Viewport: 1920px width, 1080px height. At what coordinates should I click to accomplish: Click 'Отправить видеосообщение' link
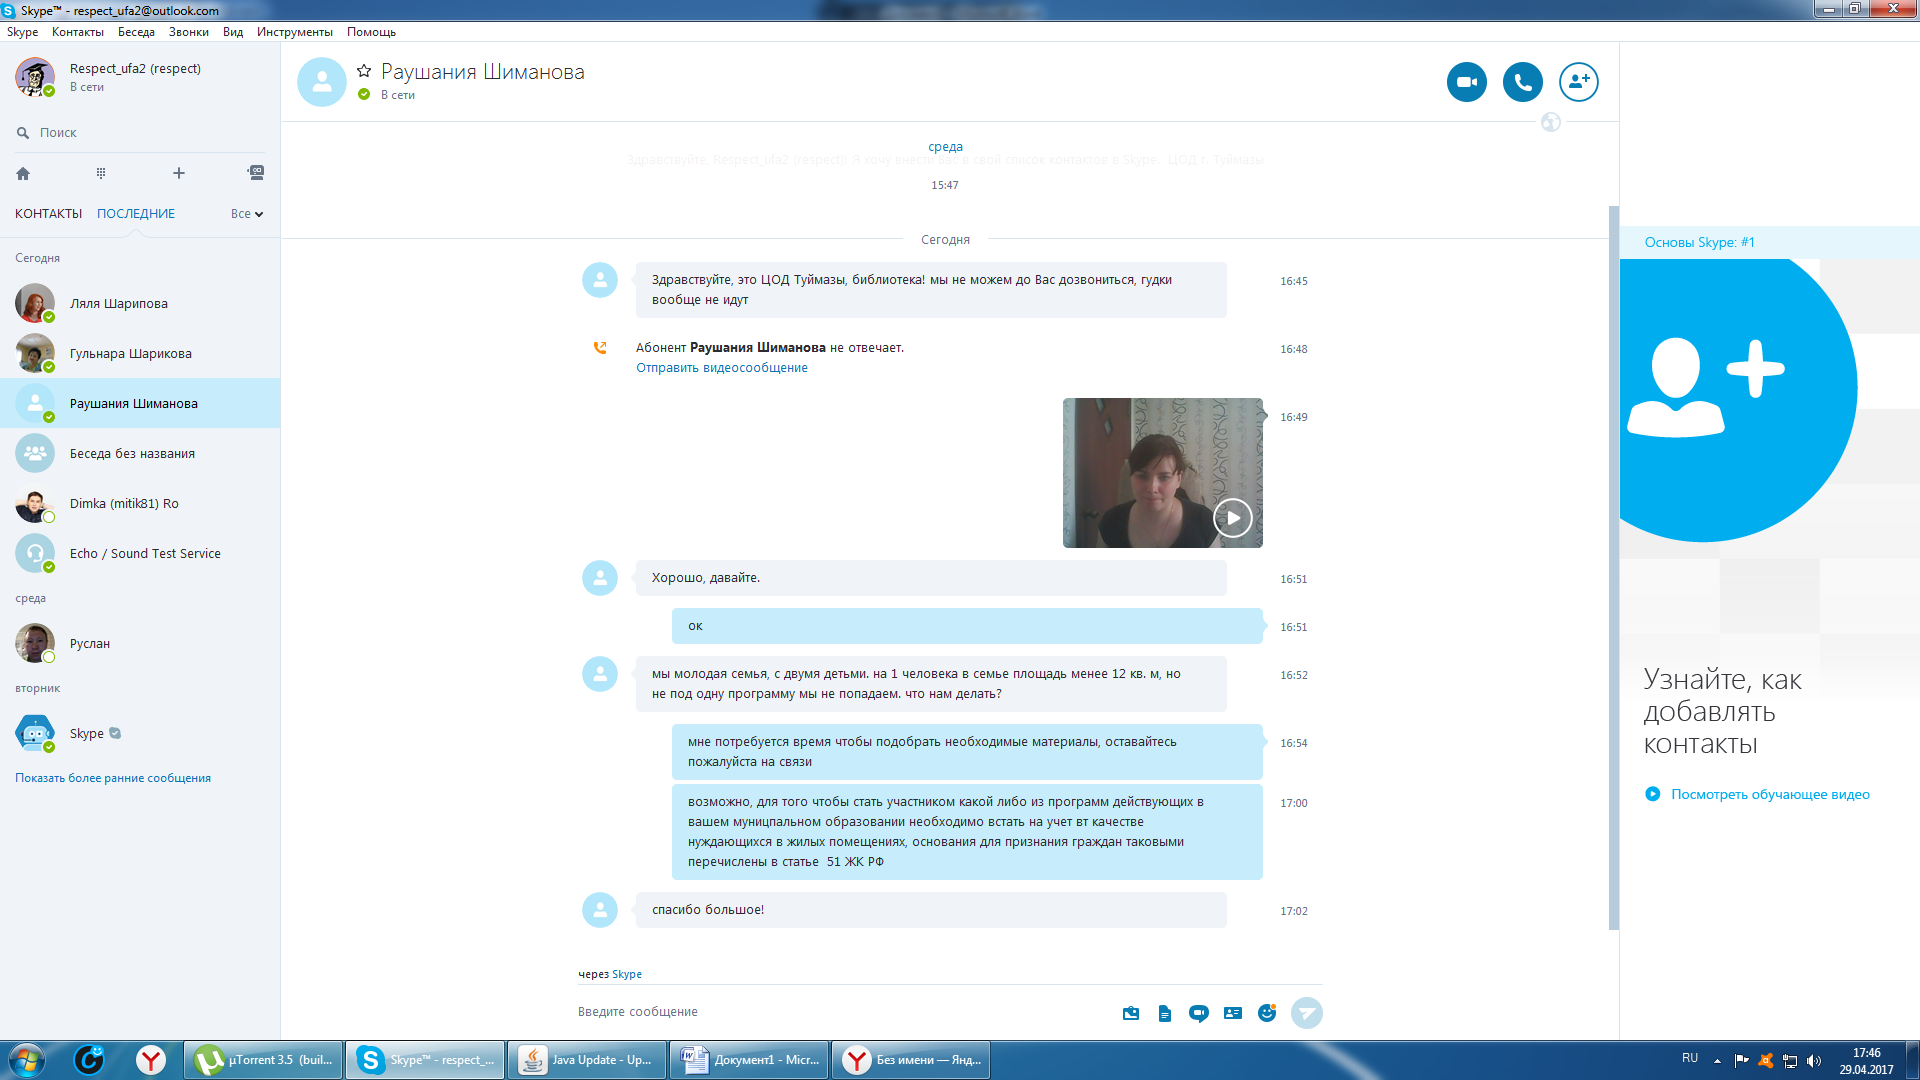pos(722,368)
